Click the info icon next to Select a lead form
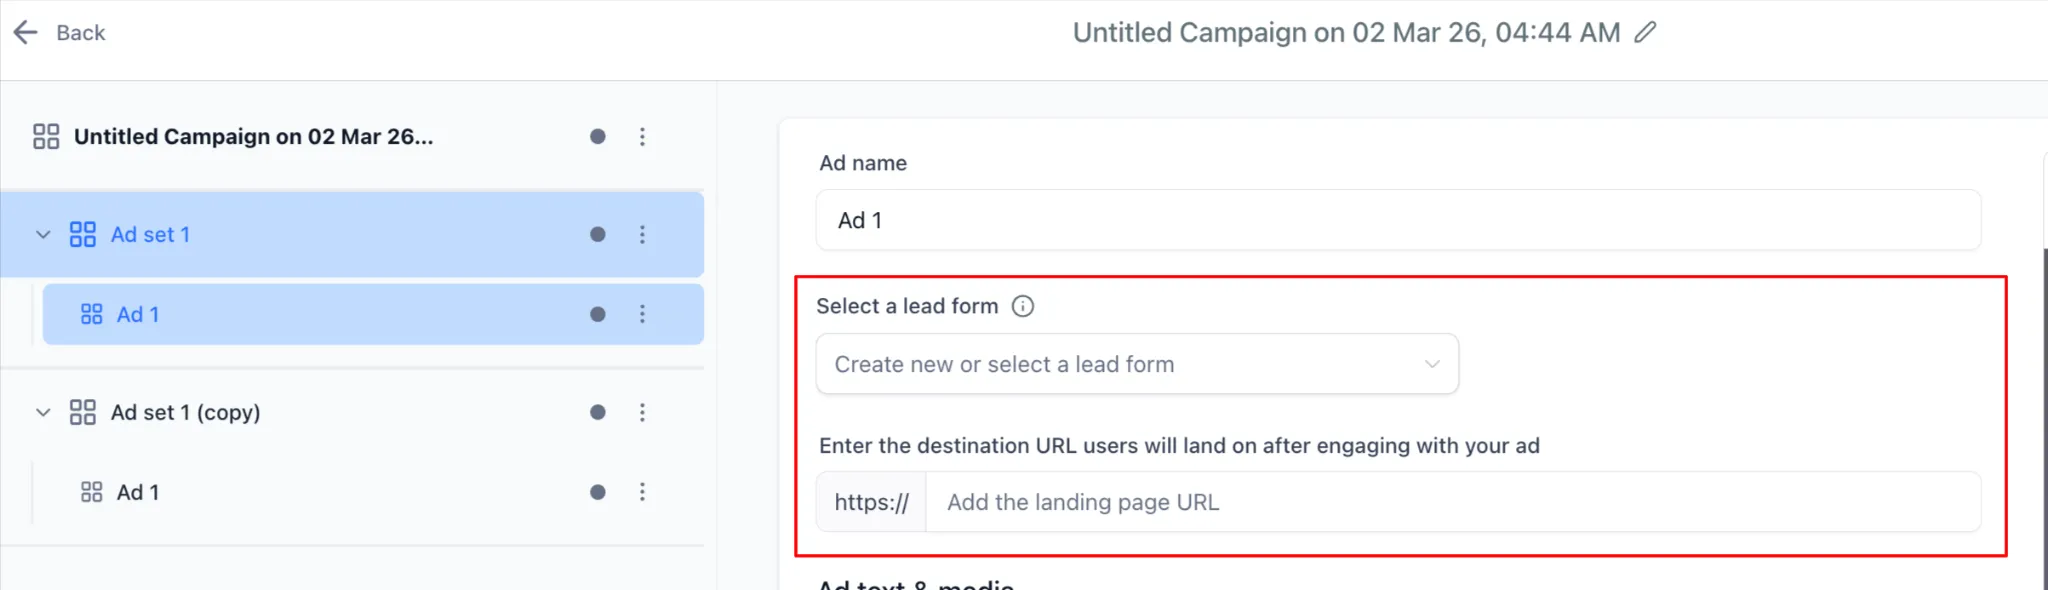Screen dimensions: 2048x590 pyautogui.click(x=1022, y=306)
